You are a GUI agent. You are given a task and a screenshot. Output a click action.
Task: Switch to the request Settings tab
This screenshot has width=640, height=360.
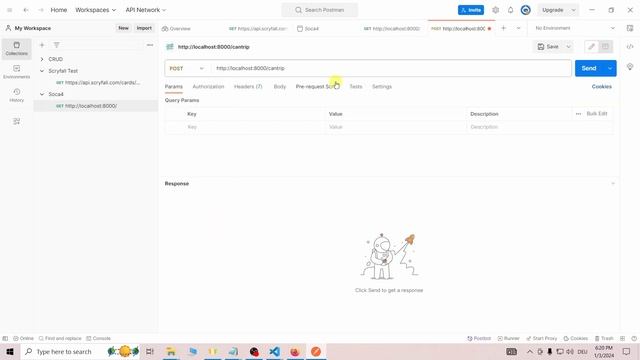coord(382,87)
